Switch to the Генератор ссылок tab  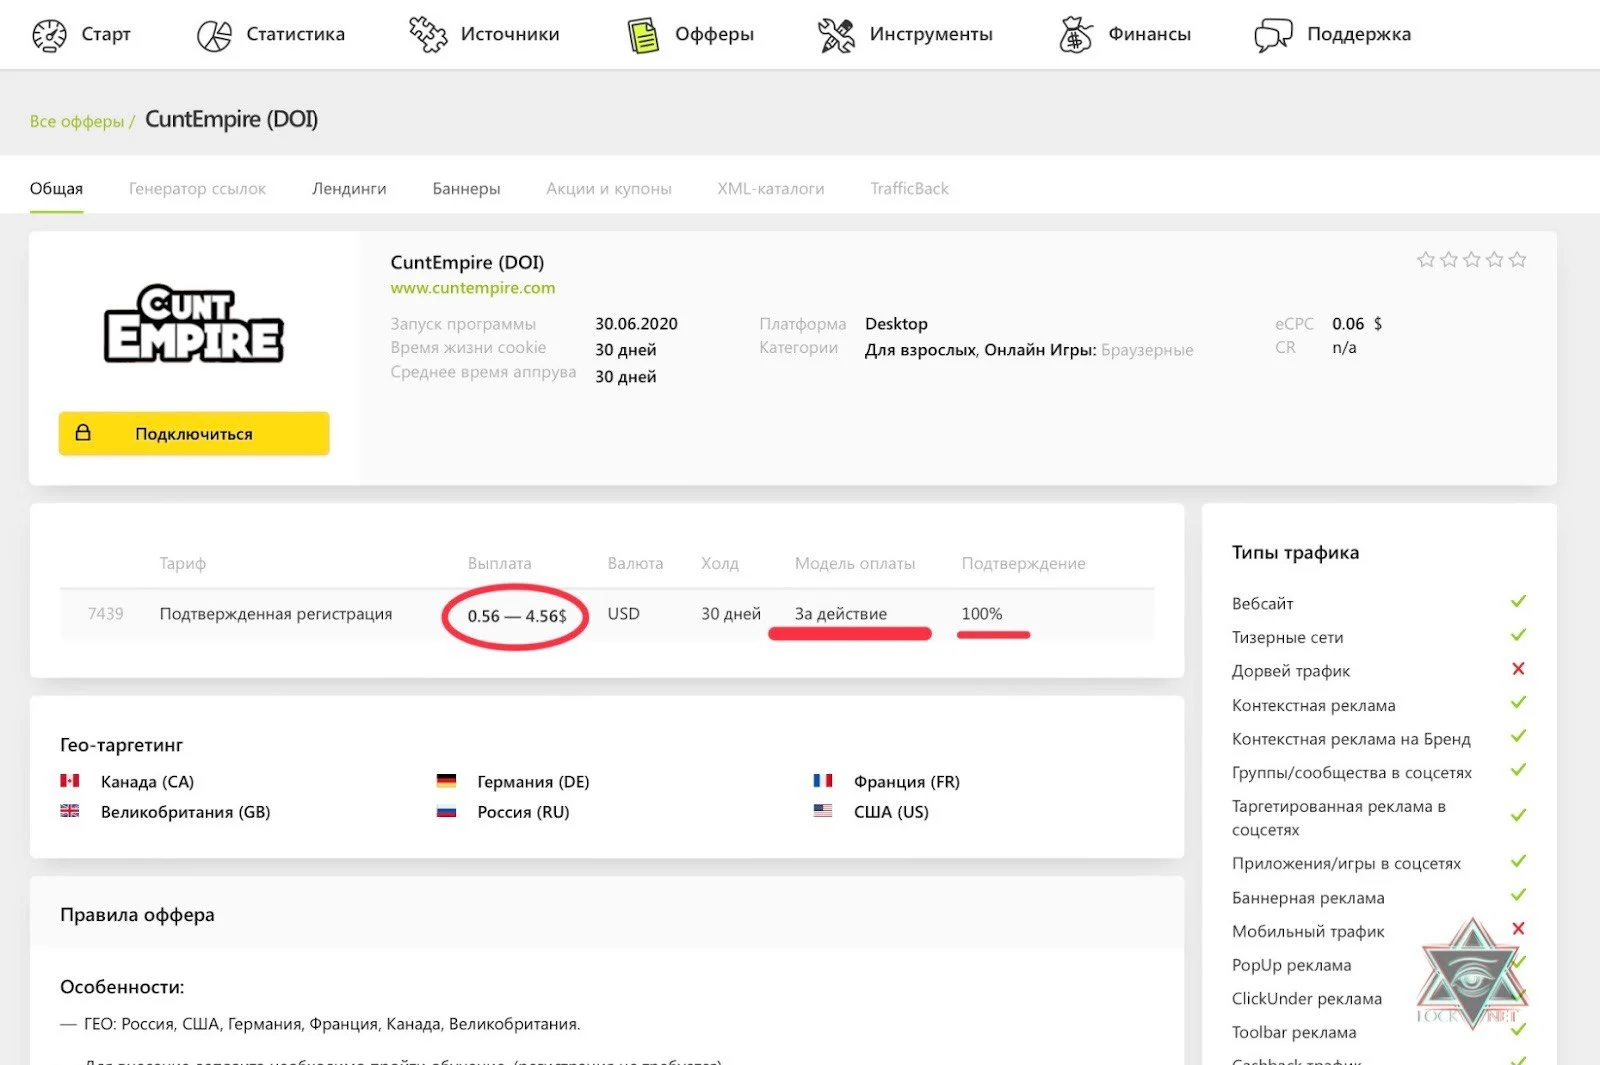(x=197, y=189)
